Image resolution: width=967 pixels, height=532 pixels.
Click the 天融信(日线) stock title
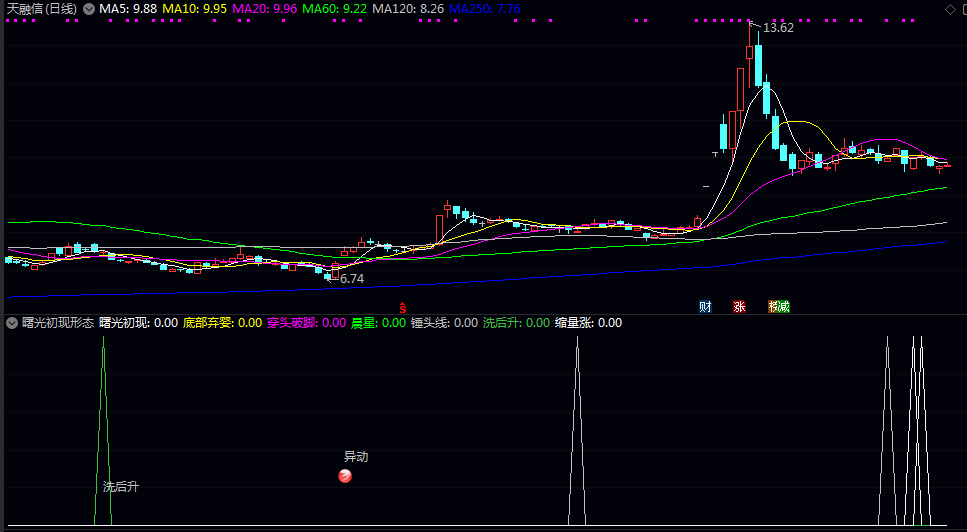point(41,9)
